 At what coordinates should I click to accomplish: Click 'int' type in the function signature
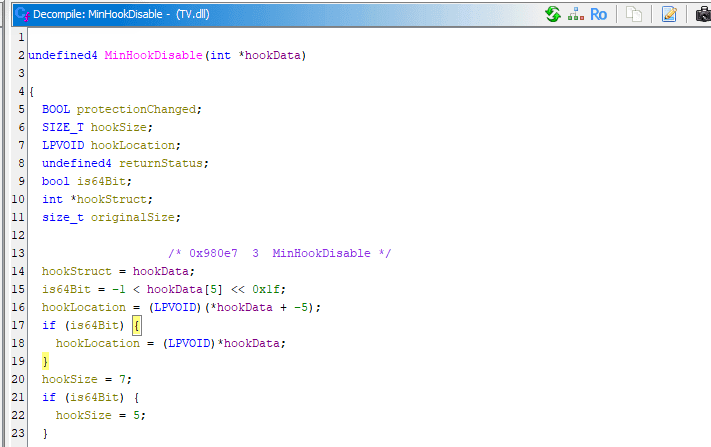point(220,55)
